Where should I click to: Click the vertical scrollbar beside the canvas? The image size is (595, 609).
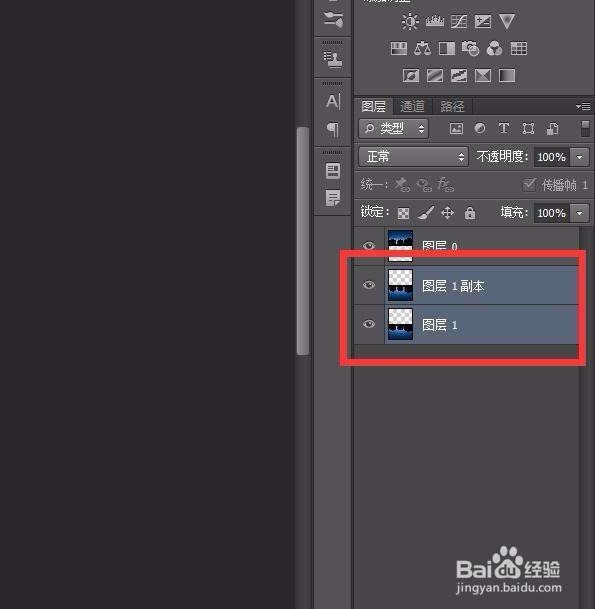pos(303,241)
